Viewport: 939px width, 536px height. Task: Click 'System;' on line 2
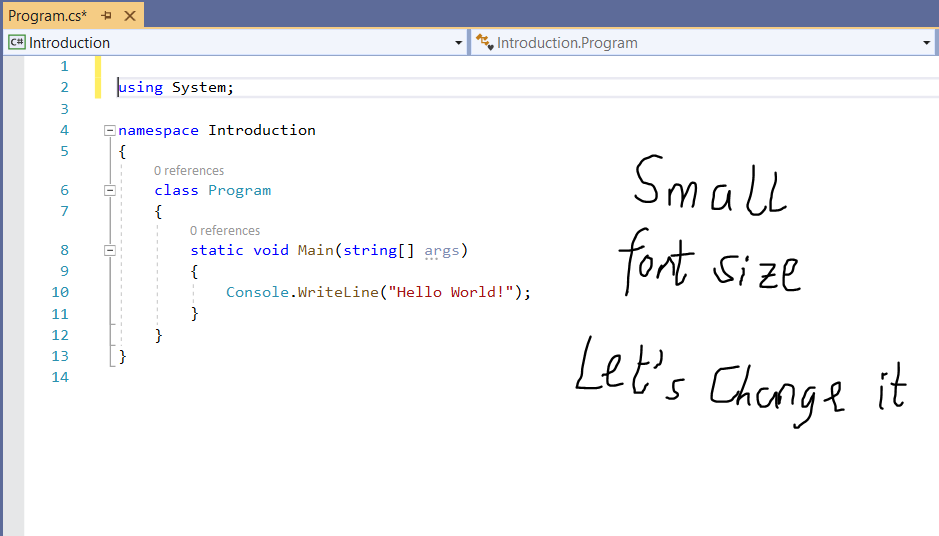tap(203, 87)
